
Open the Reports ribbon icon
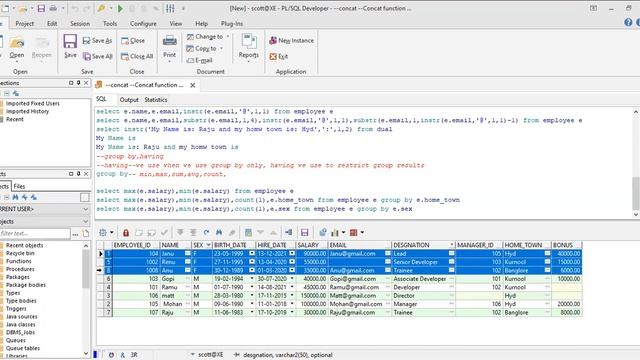click(x=249, y=42)
